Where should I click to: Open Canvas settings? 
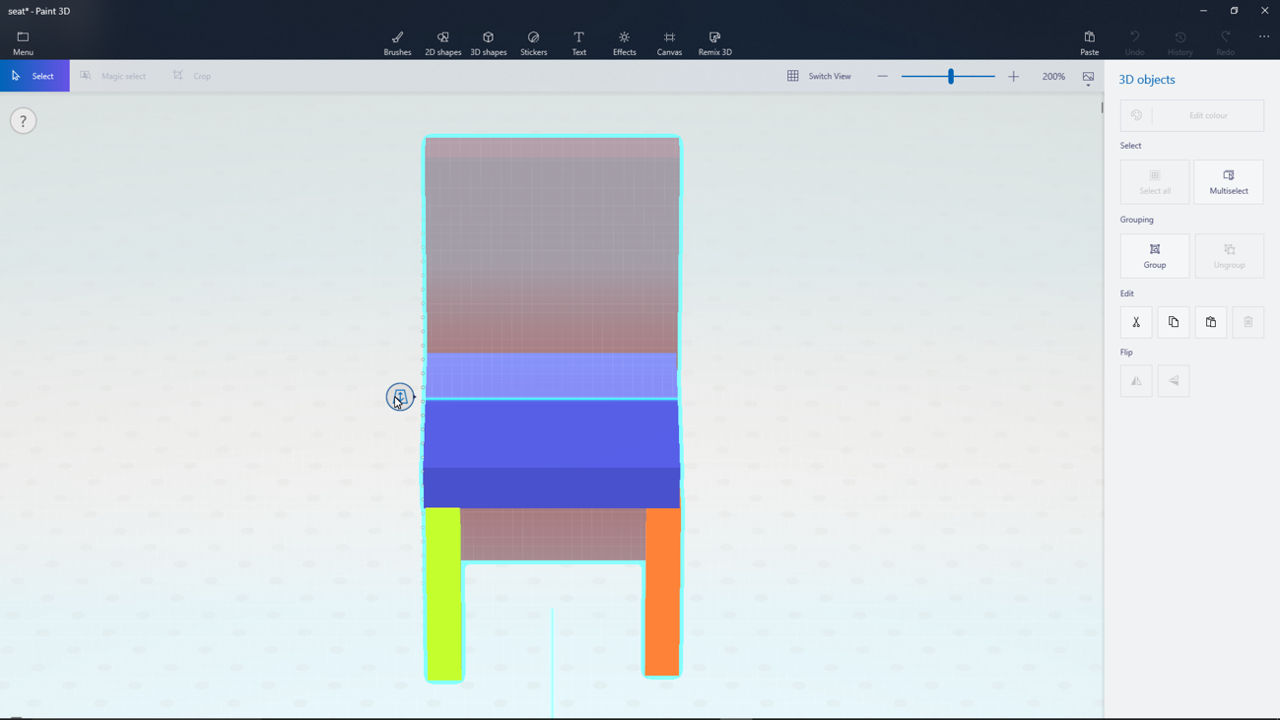[669, 43]
